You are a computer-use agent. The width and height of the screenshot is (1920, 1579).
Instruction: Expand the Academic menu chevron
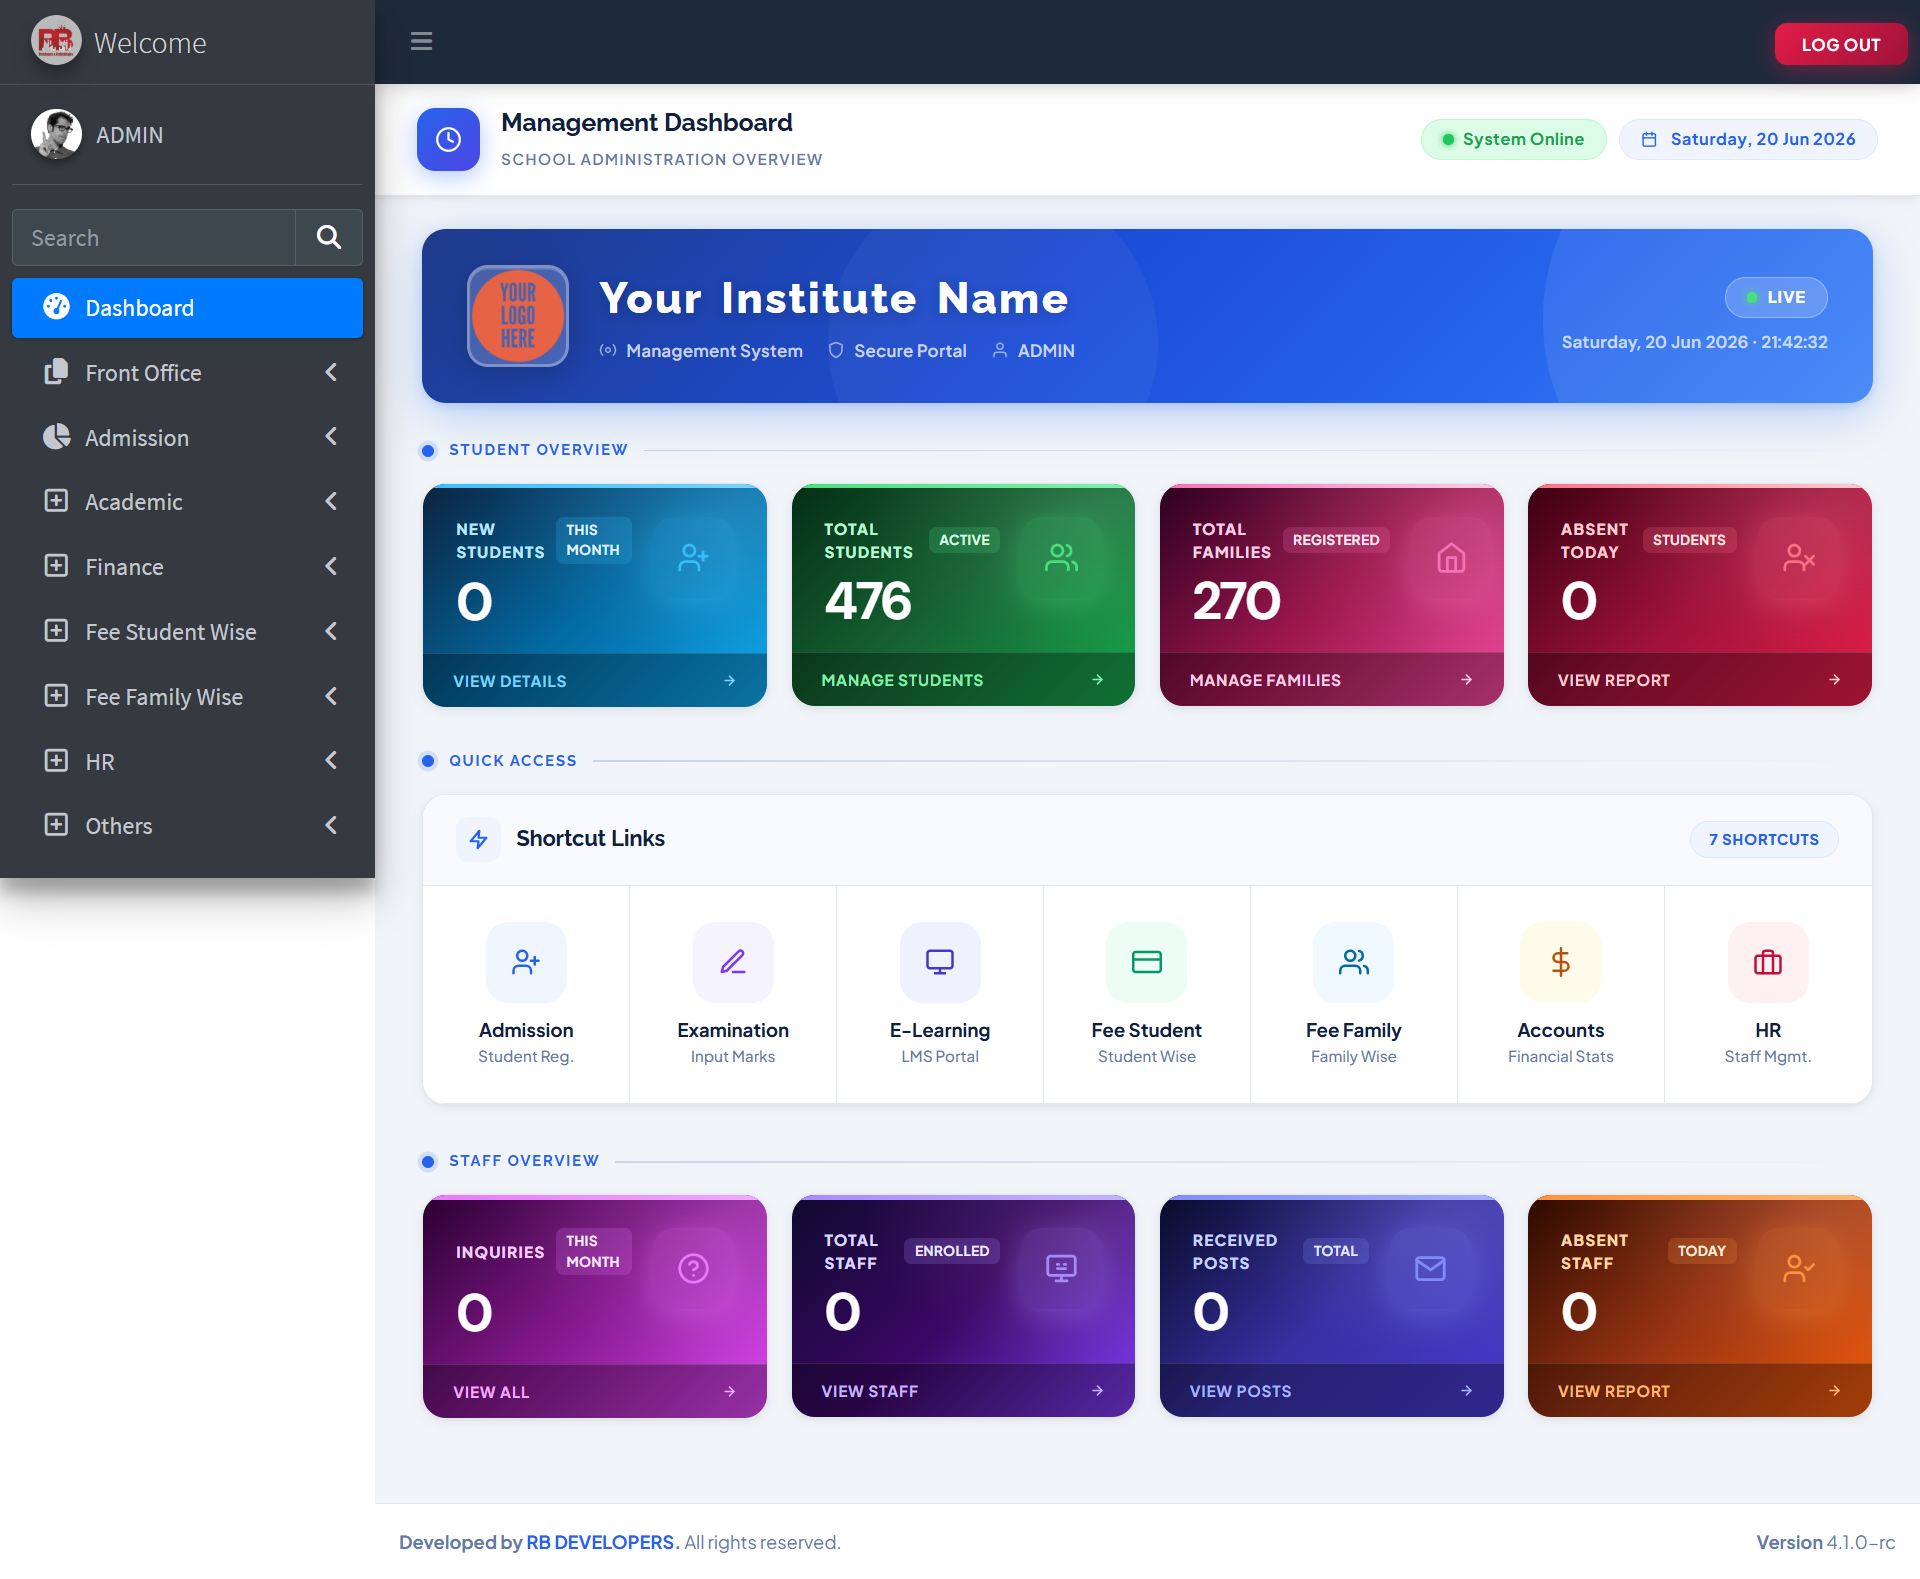(331, 501)
